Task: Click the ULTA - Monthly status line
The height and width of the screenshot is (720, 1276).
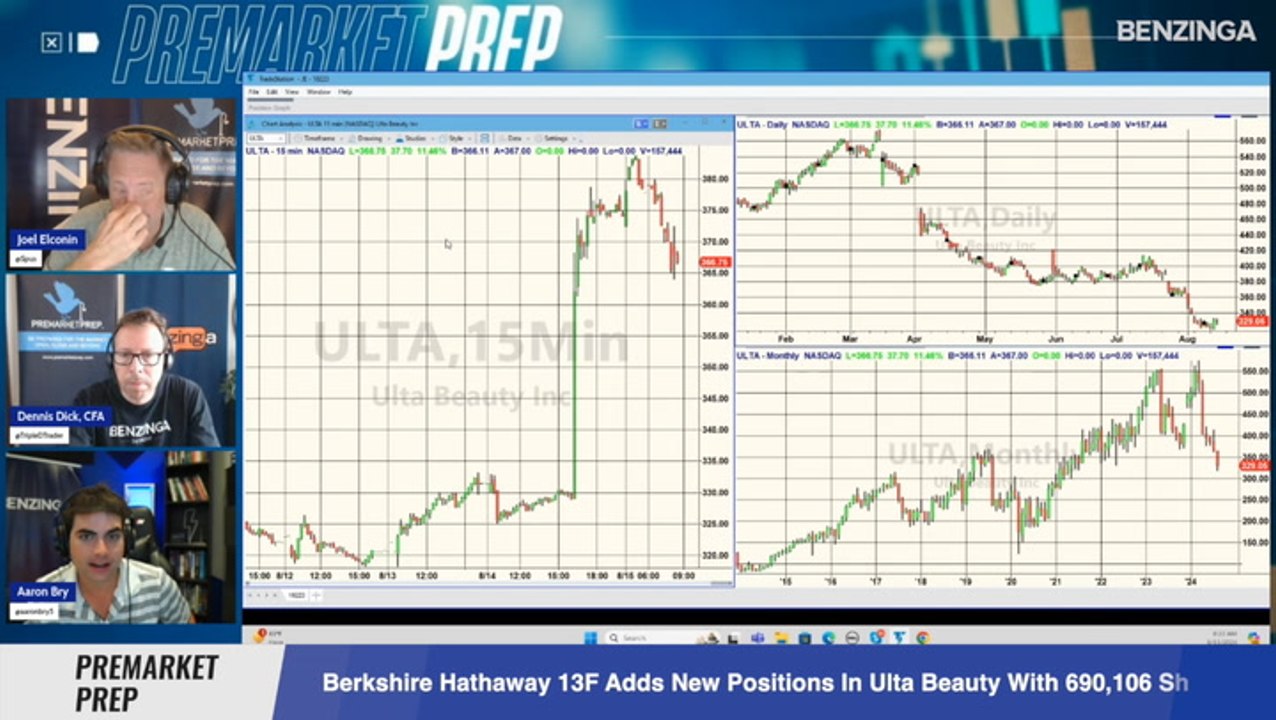Action: coord(958,355)
